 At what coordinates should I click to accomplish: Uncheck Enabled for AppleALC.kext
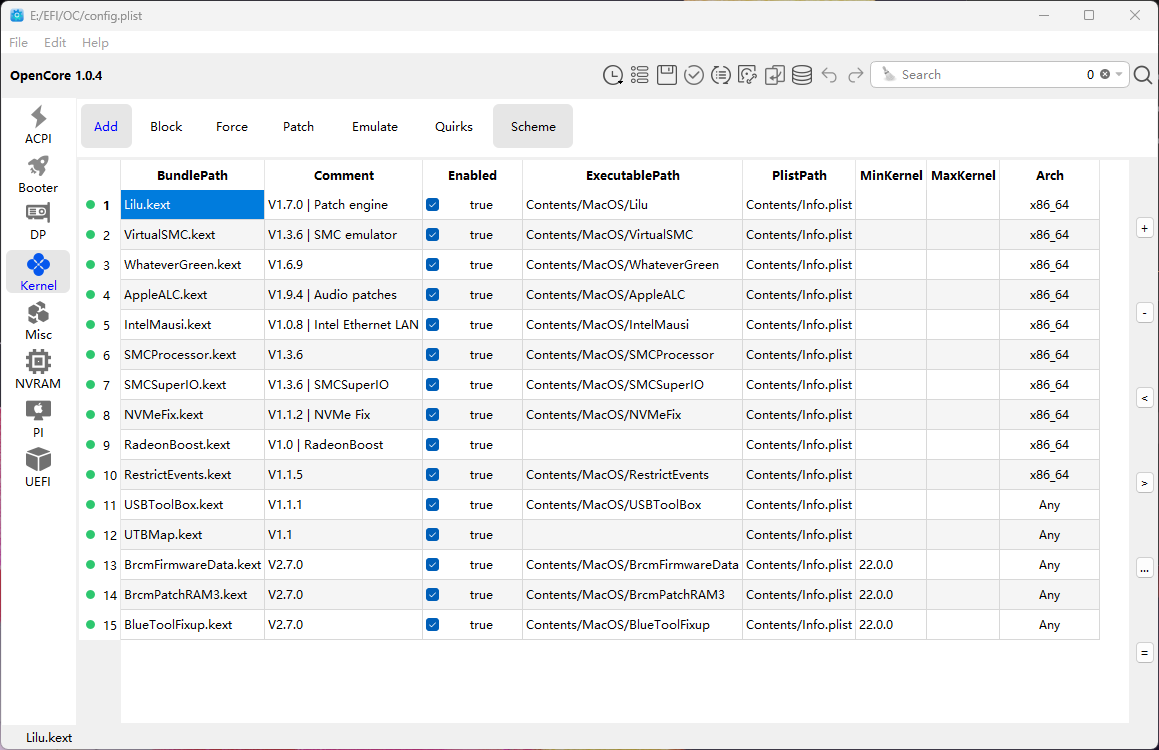click(x=432, y=295)
